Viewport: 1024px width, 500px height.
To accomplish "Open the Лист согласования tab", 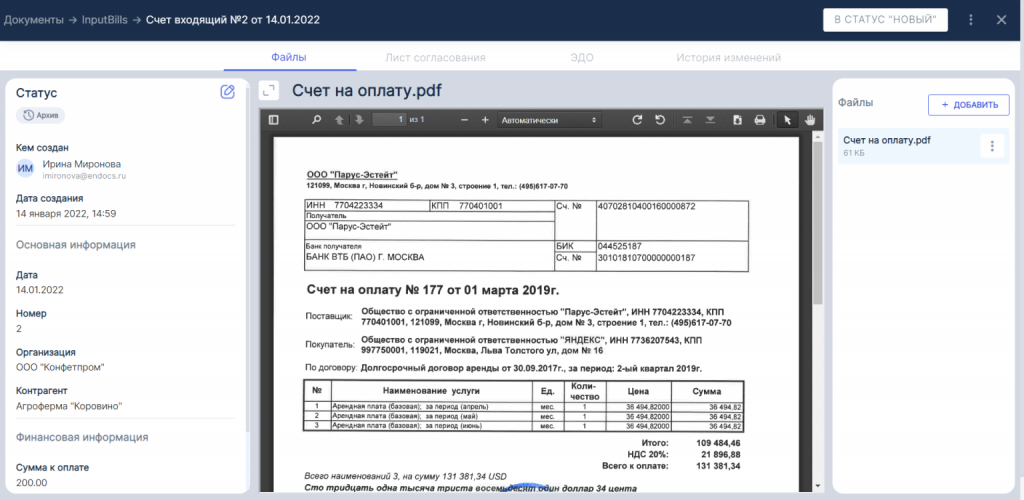I will pyautogui.click(x=436, y=57).
